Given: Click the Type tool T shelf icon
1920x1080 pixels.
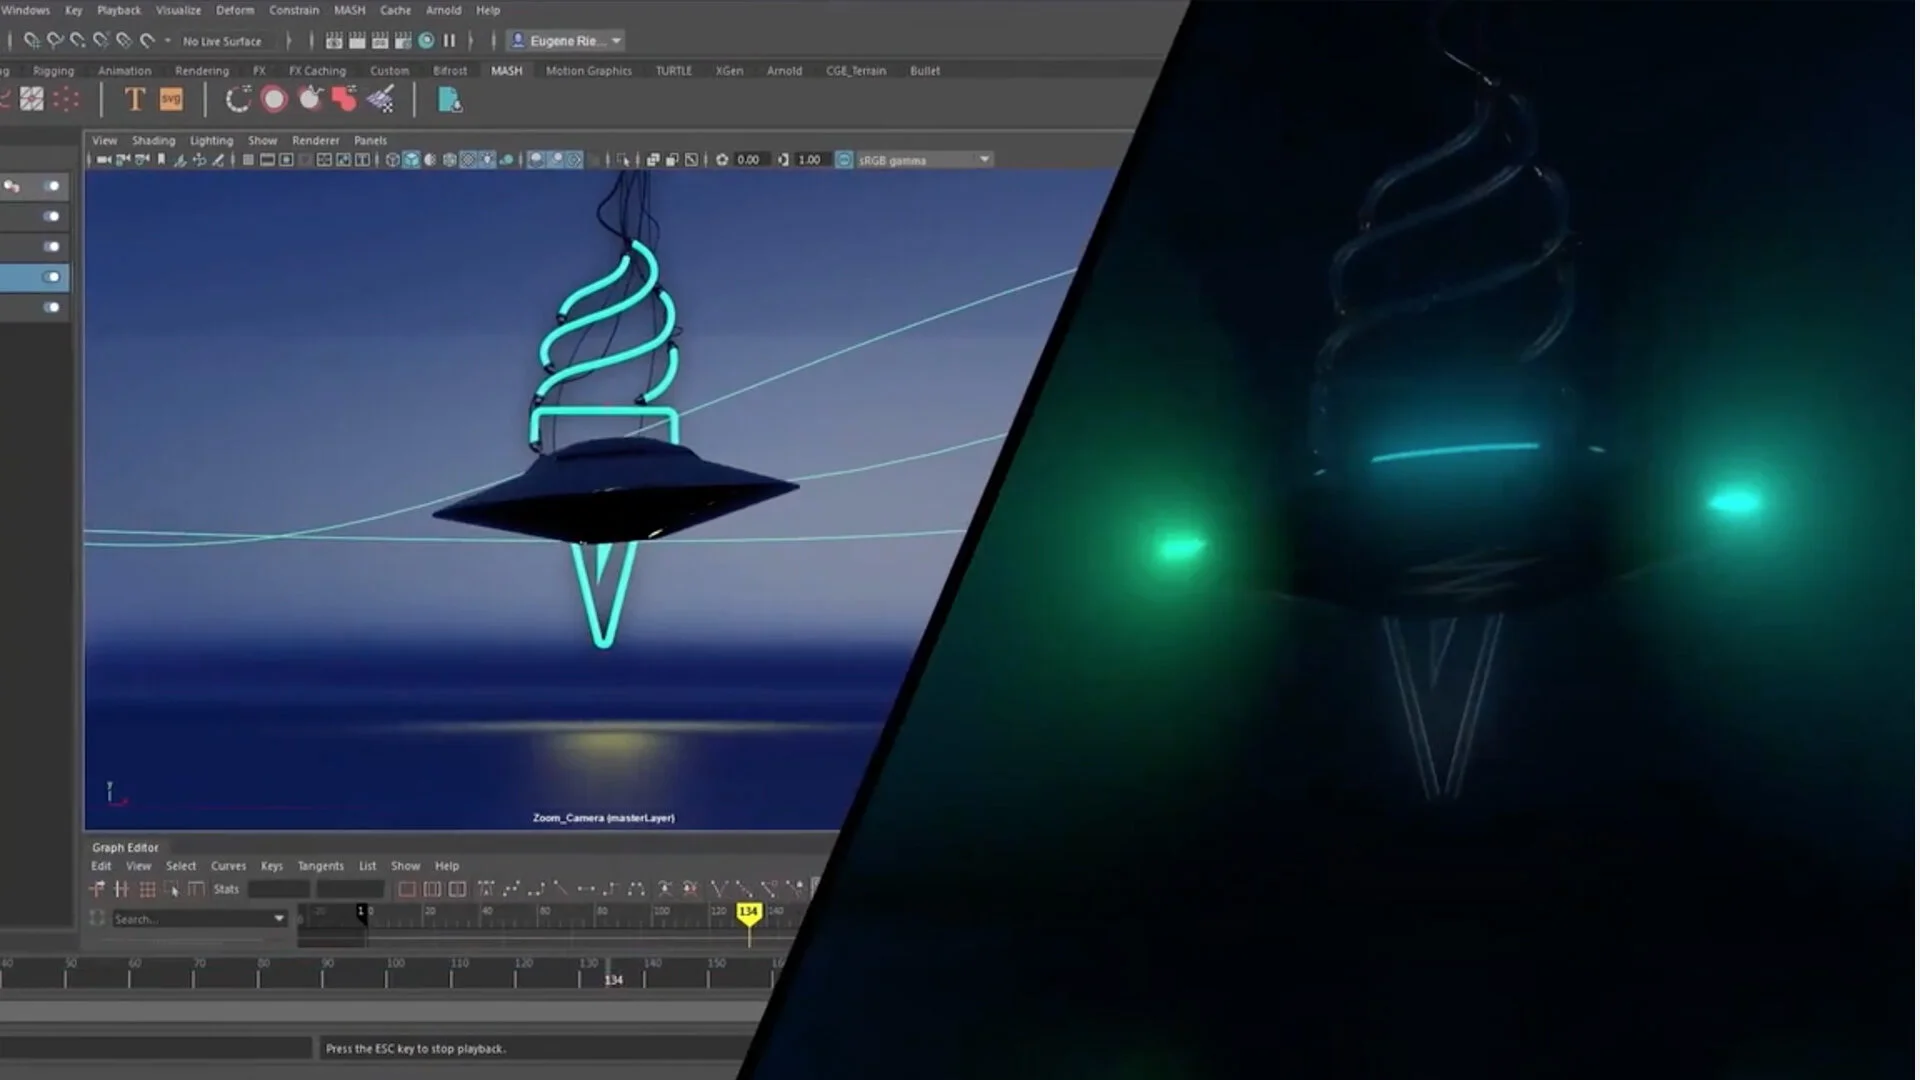Looking at the screenshot, I should pos(134,99).
